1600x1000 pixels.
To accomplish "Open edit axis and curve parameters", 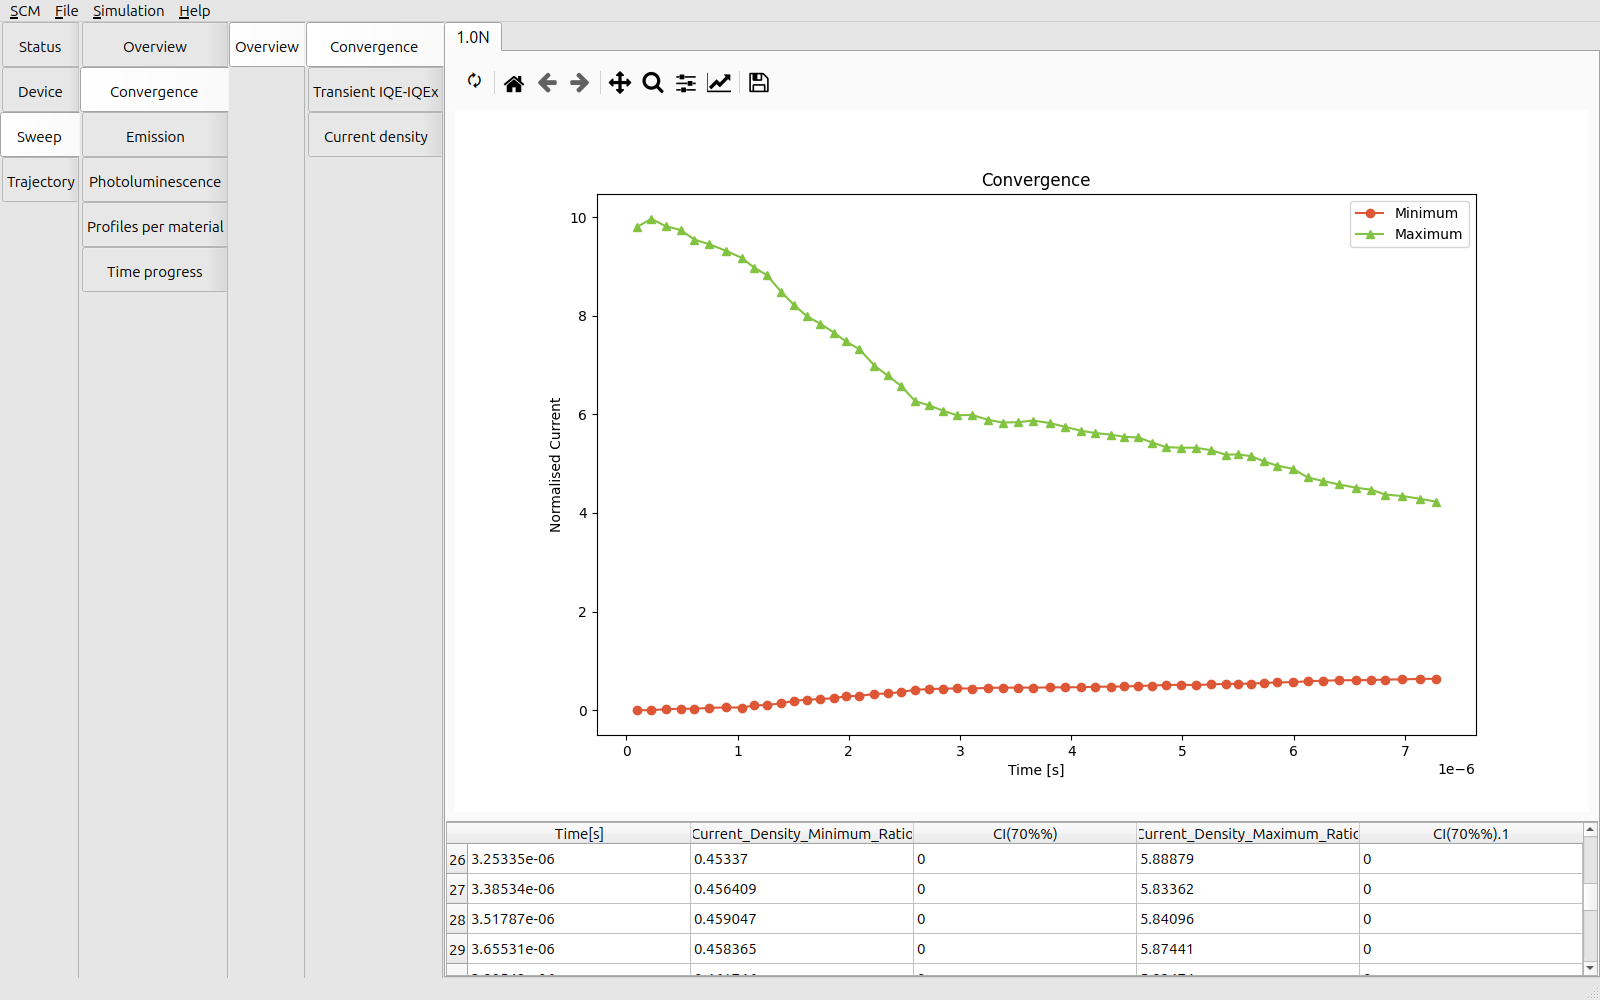I will coord(719,83).
